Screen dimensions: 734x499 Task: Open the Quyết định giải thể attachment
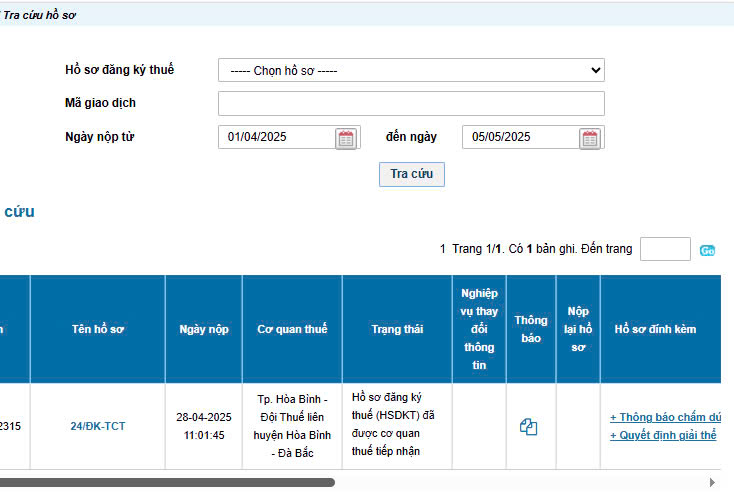click(x=663, y=435)
